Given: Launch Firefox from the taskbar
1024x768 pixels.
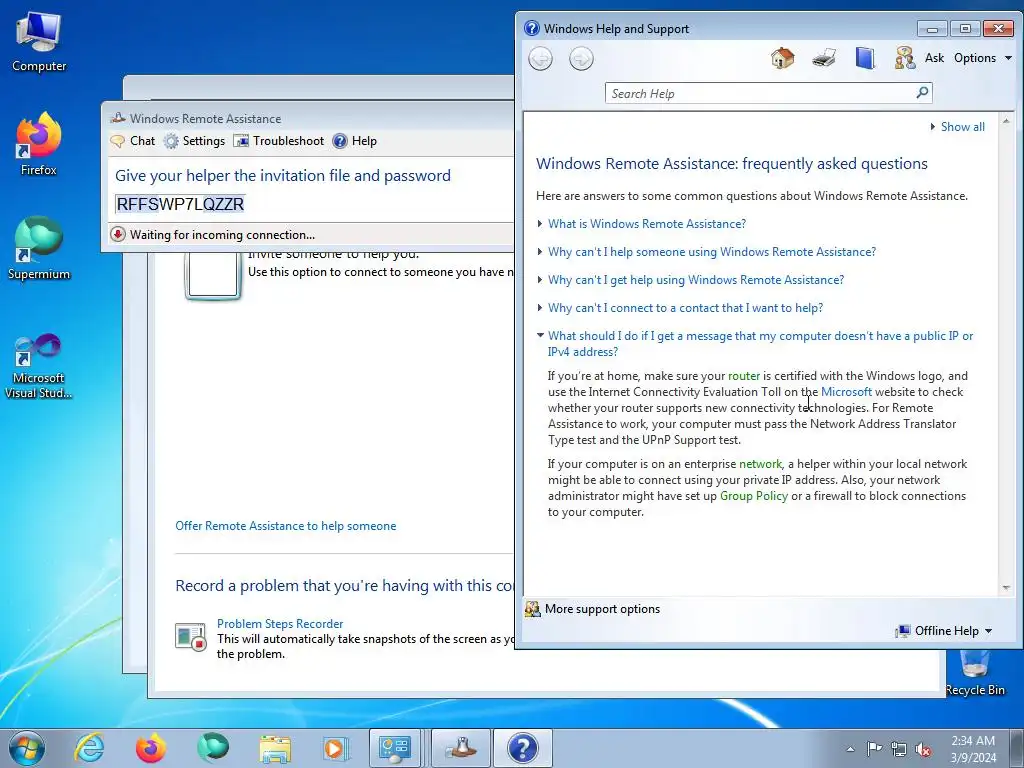Looking at the screenshot, I should click(150, 748).
